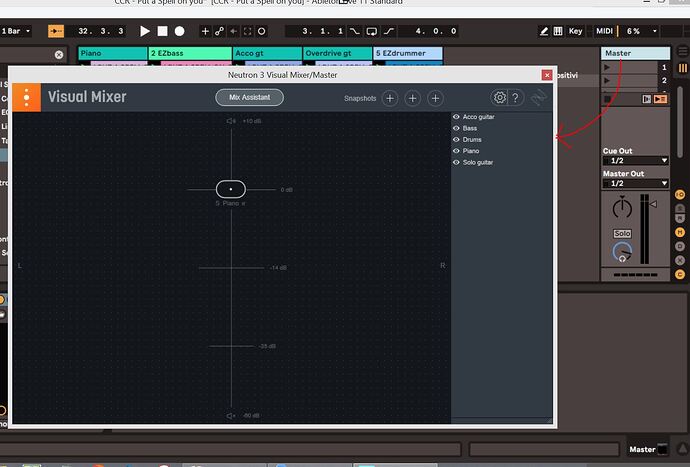
Task: Open the Master Out 1/2 dropdown
Action: [635, 184]
